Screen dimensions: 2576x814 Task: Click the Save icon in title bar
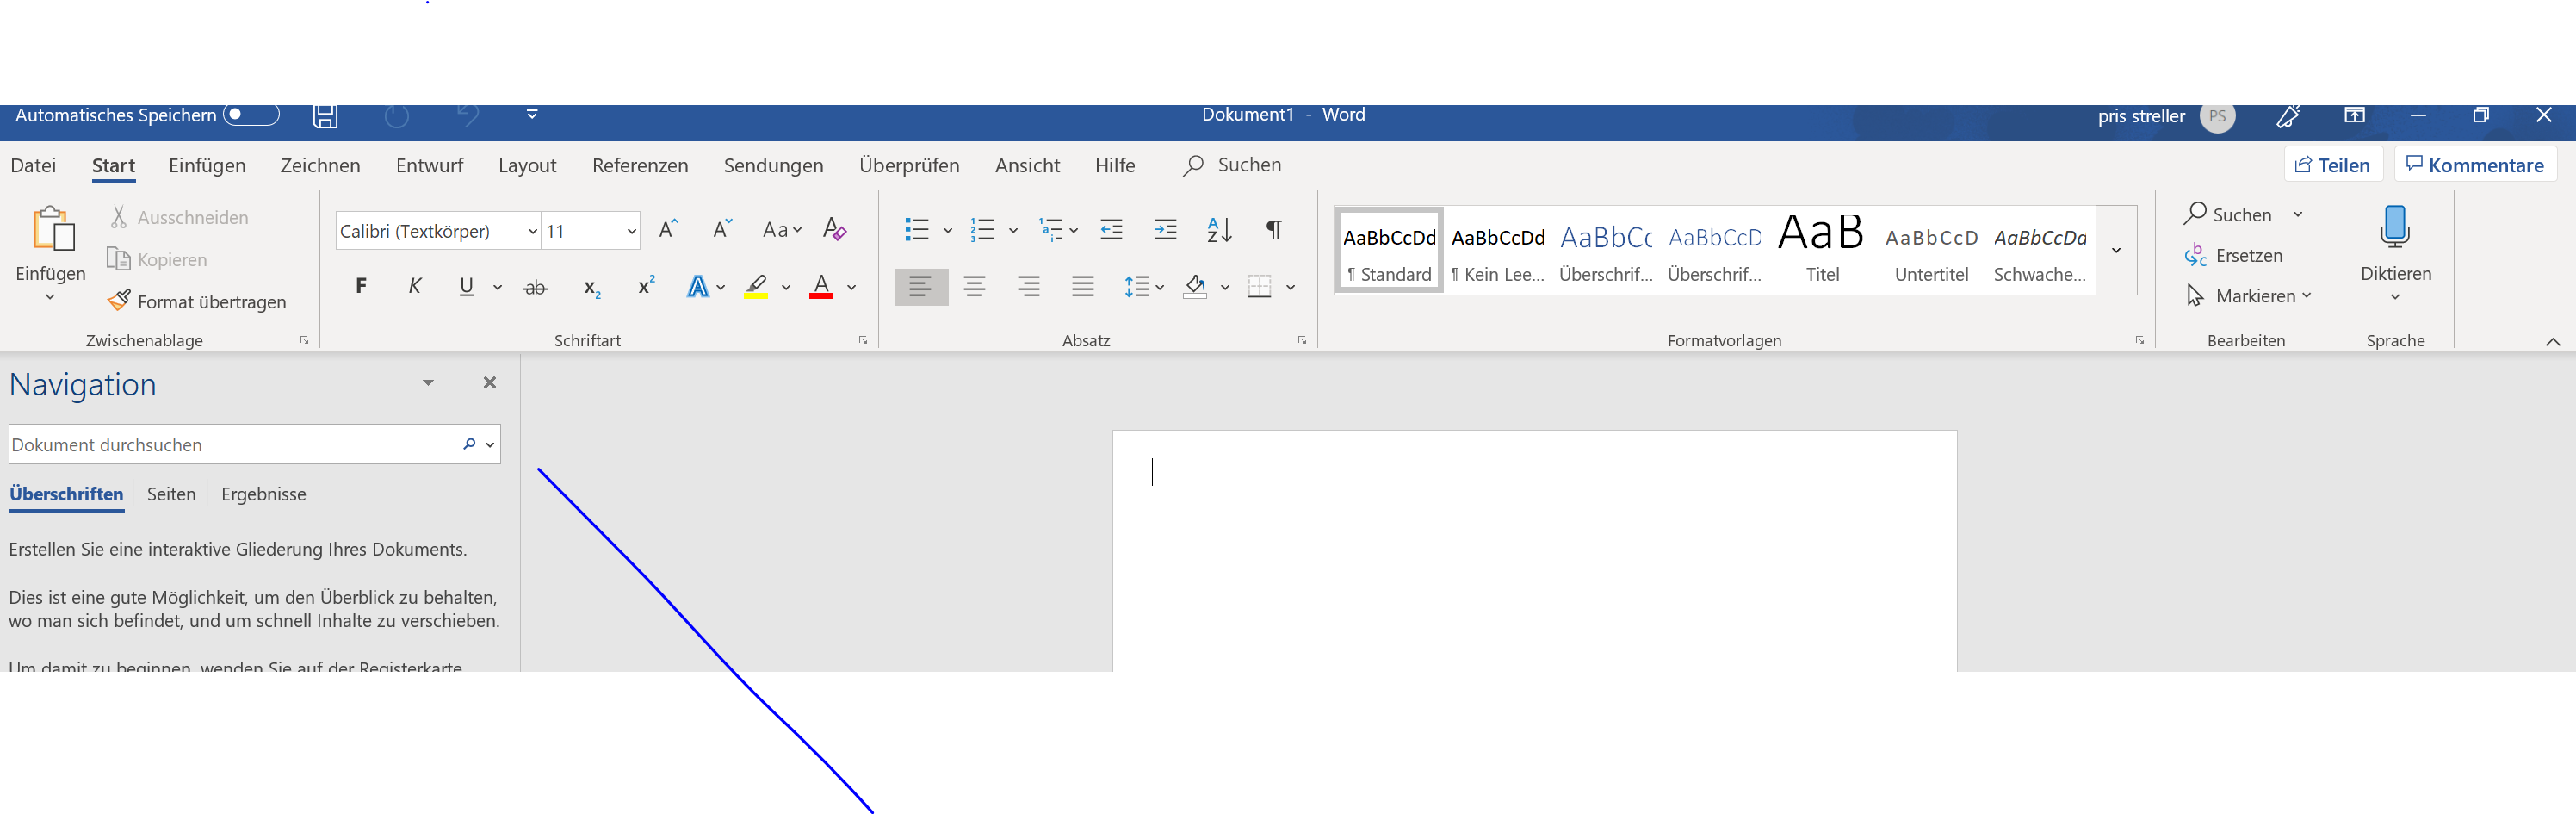point(325,115)
